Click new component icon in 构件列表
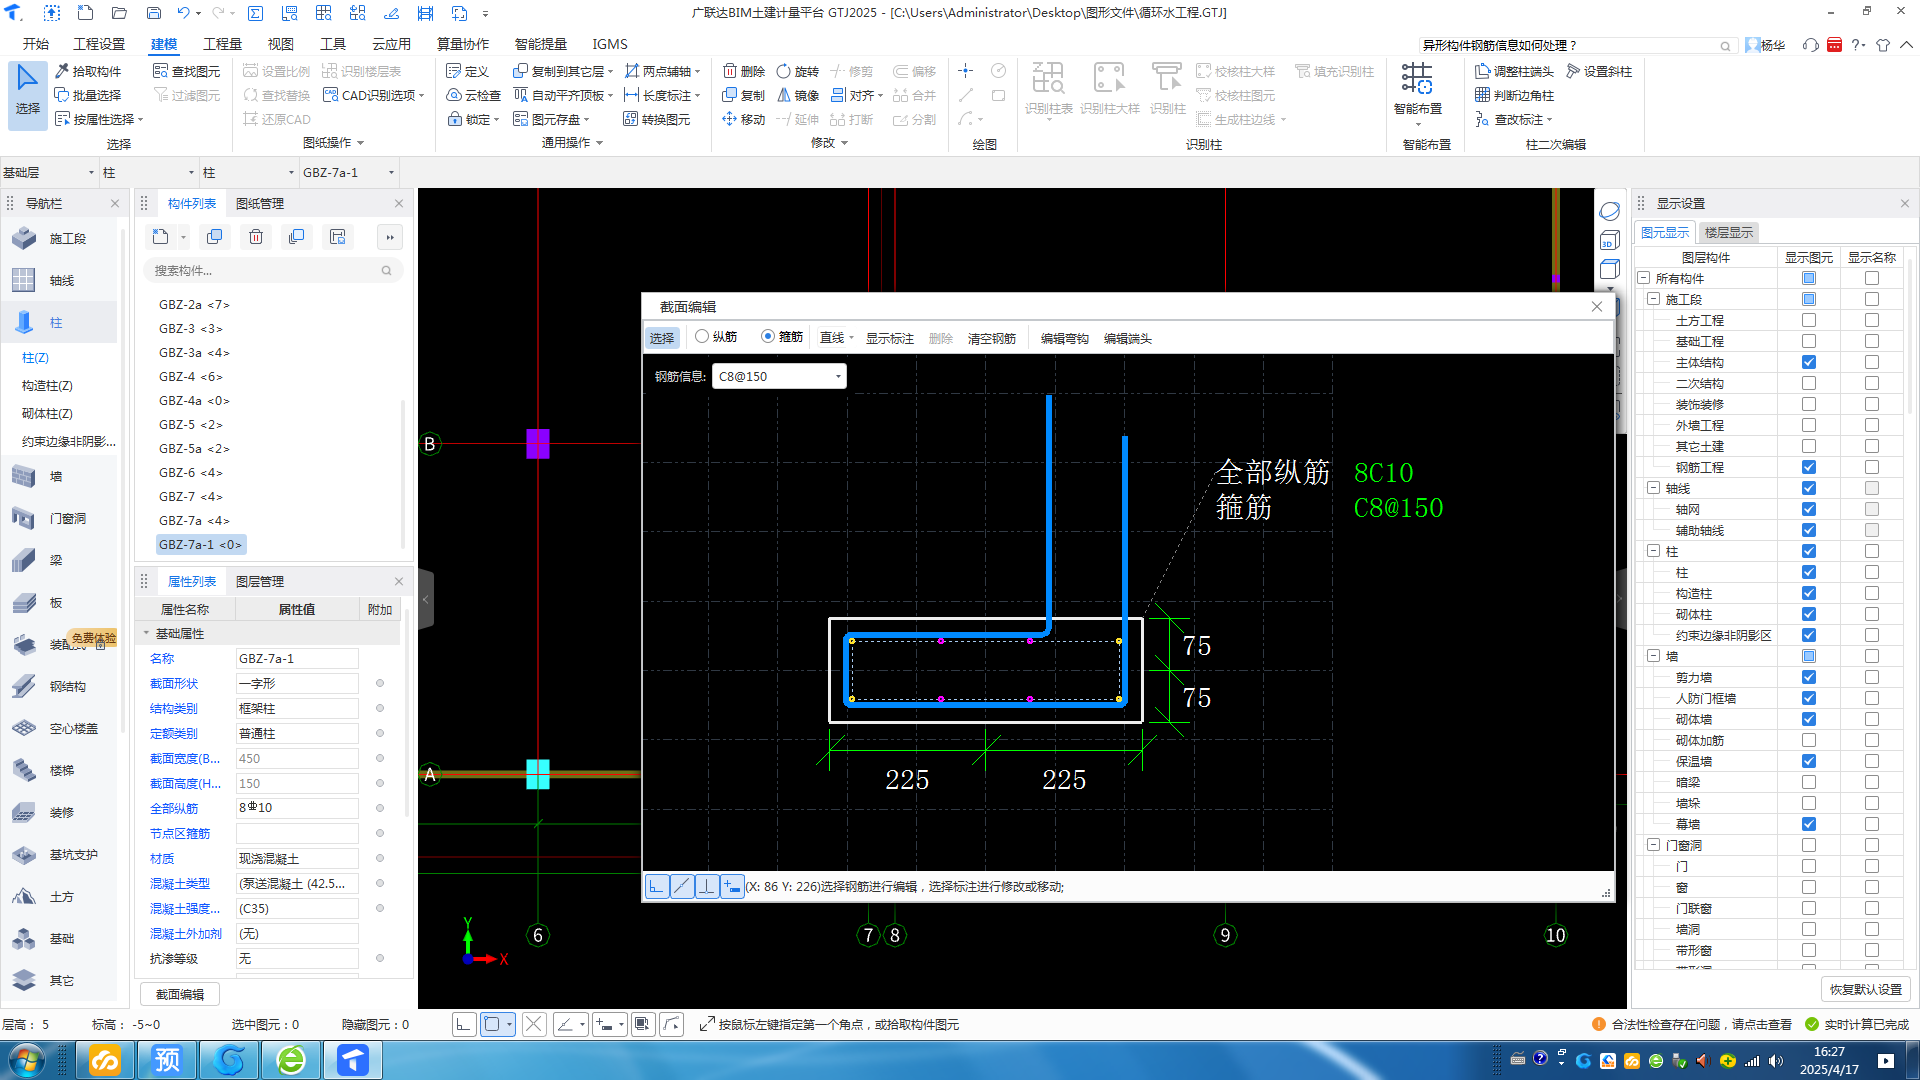Screen dimensions: 1920x1080 click(160, 237)
